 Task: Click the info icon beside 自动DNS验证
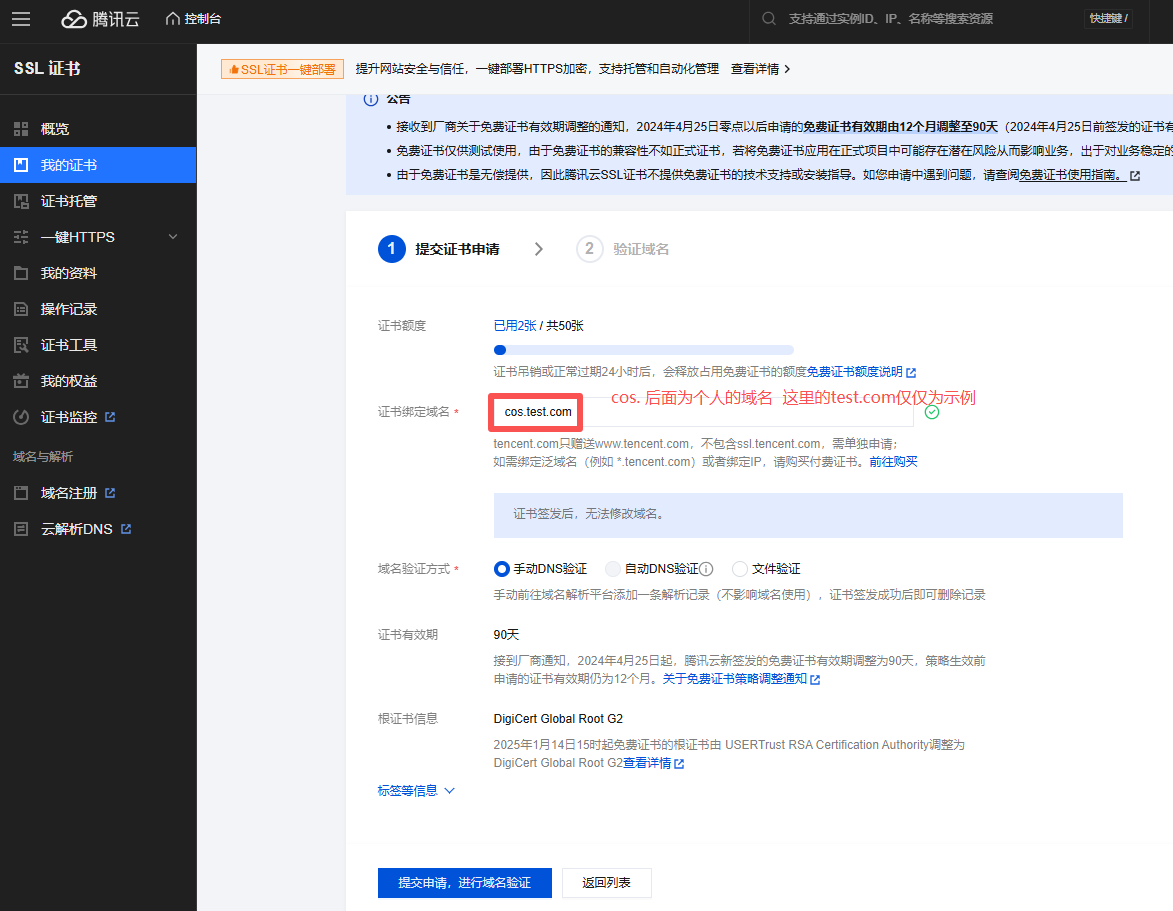706,569
